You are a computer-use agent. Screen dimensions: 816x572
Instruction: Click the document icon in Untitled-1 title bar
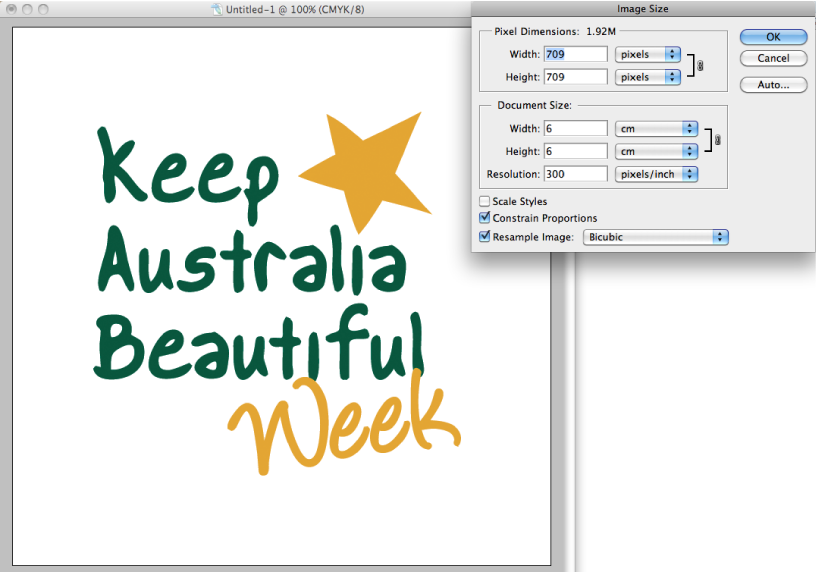point(216,9)
